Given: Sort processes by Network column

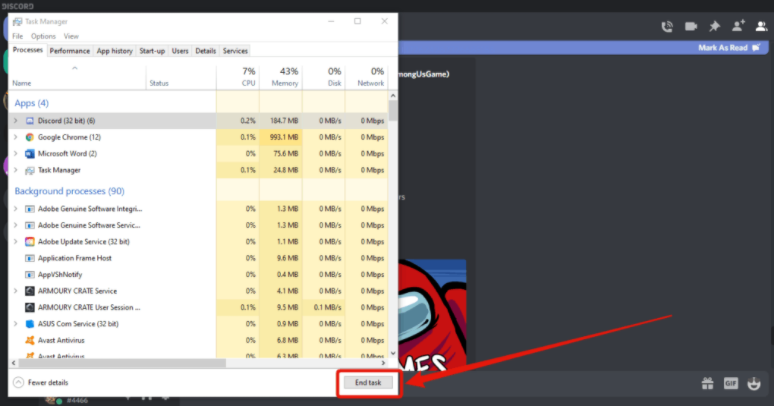Looking at the screenshot, I should 366,78.
